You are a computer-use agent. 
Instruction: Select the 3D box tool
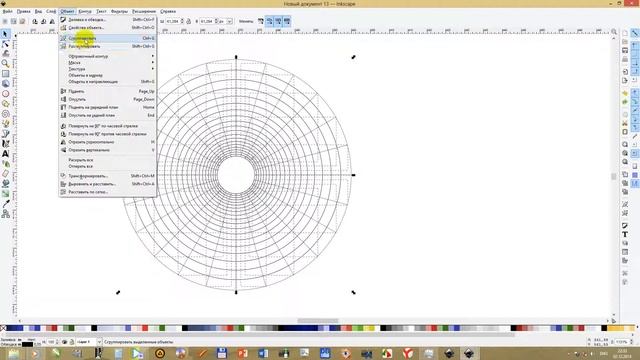pos(5,84)
